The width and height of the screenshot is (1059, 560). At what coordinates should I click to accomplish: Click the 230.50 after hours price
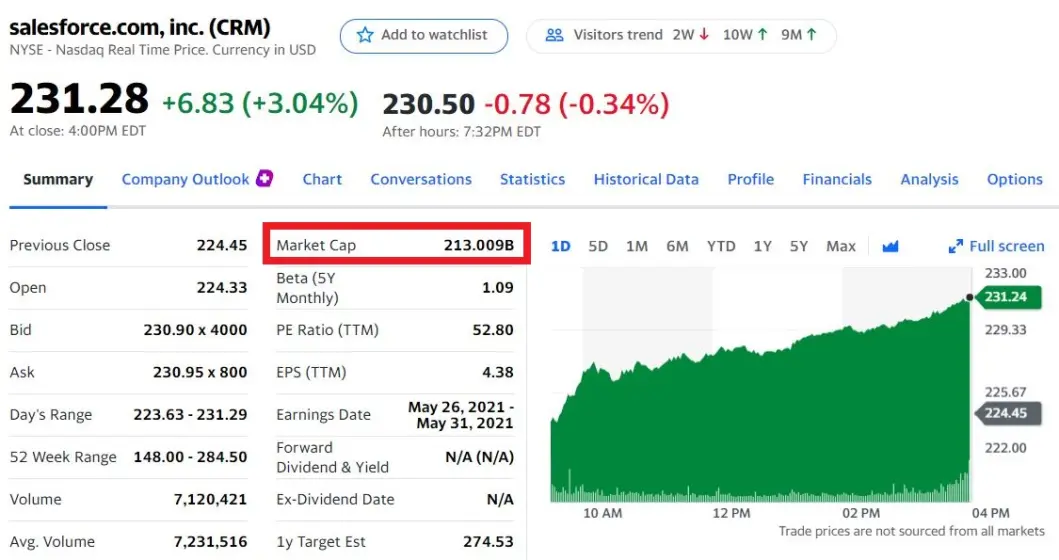(429, 104)
